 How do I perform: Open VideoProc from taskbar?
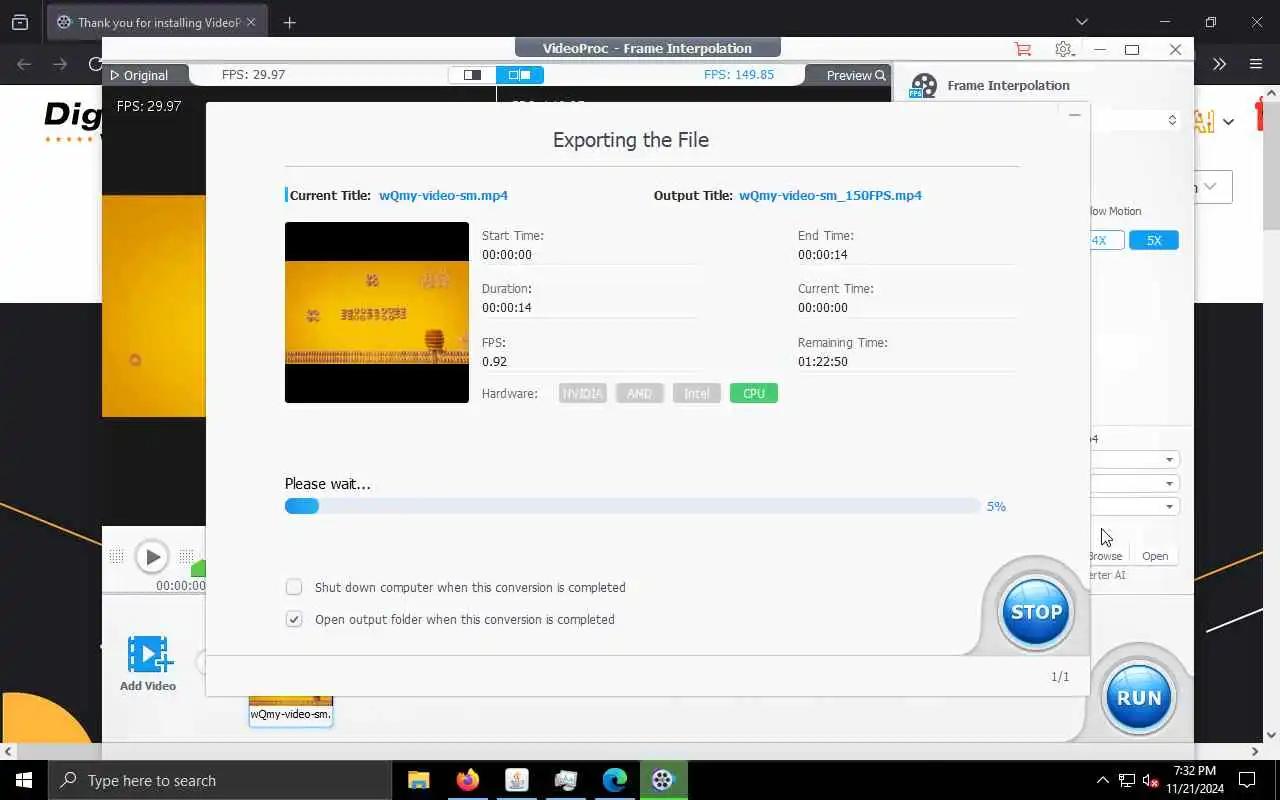[663, 780]
